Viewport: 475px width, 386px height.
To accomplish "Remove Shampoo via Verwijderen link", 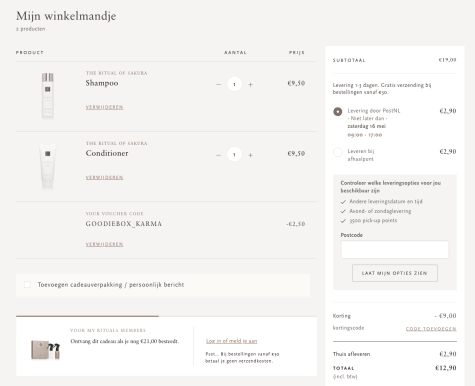I will pos(104,107).
